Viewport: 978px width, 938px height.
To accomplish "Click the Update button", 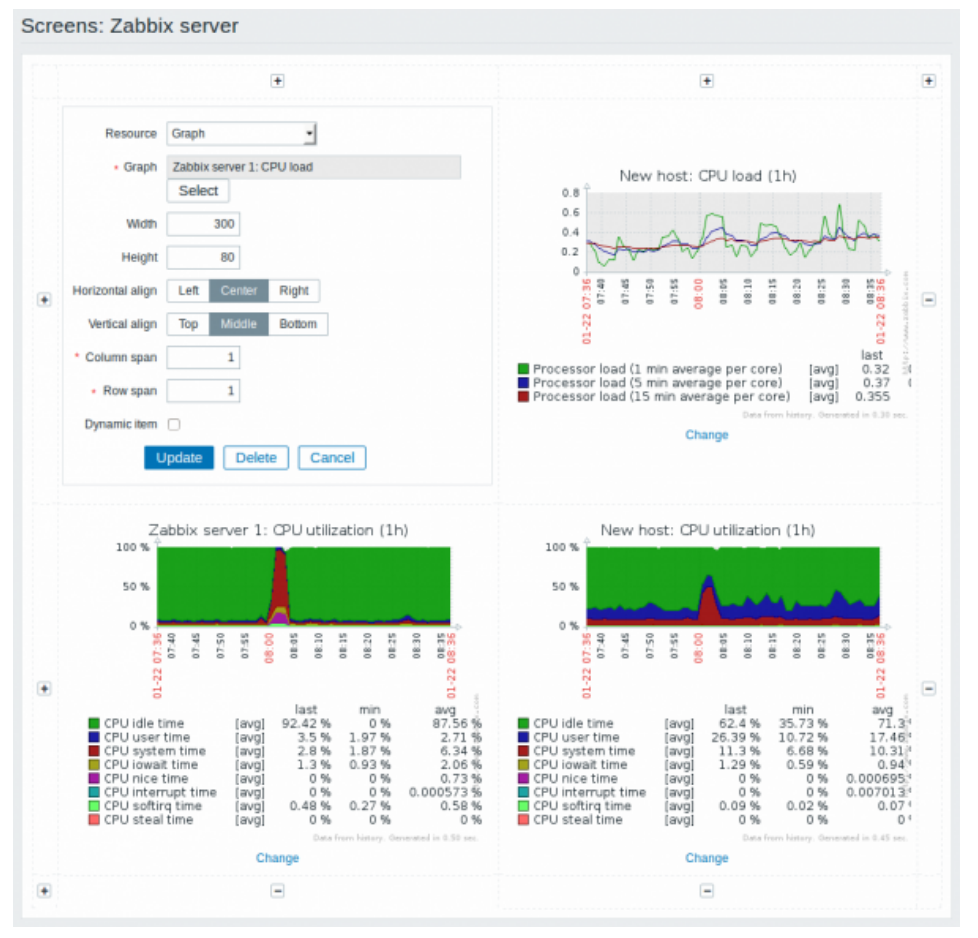I will tap(179, 458).
